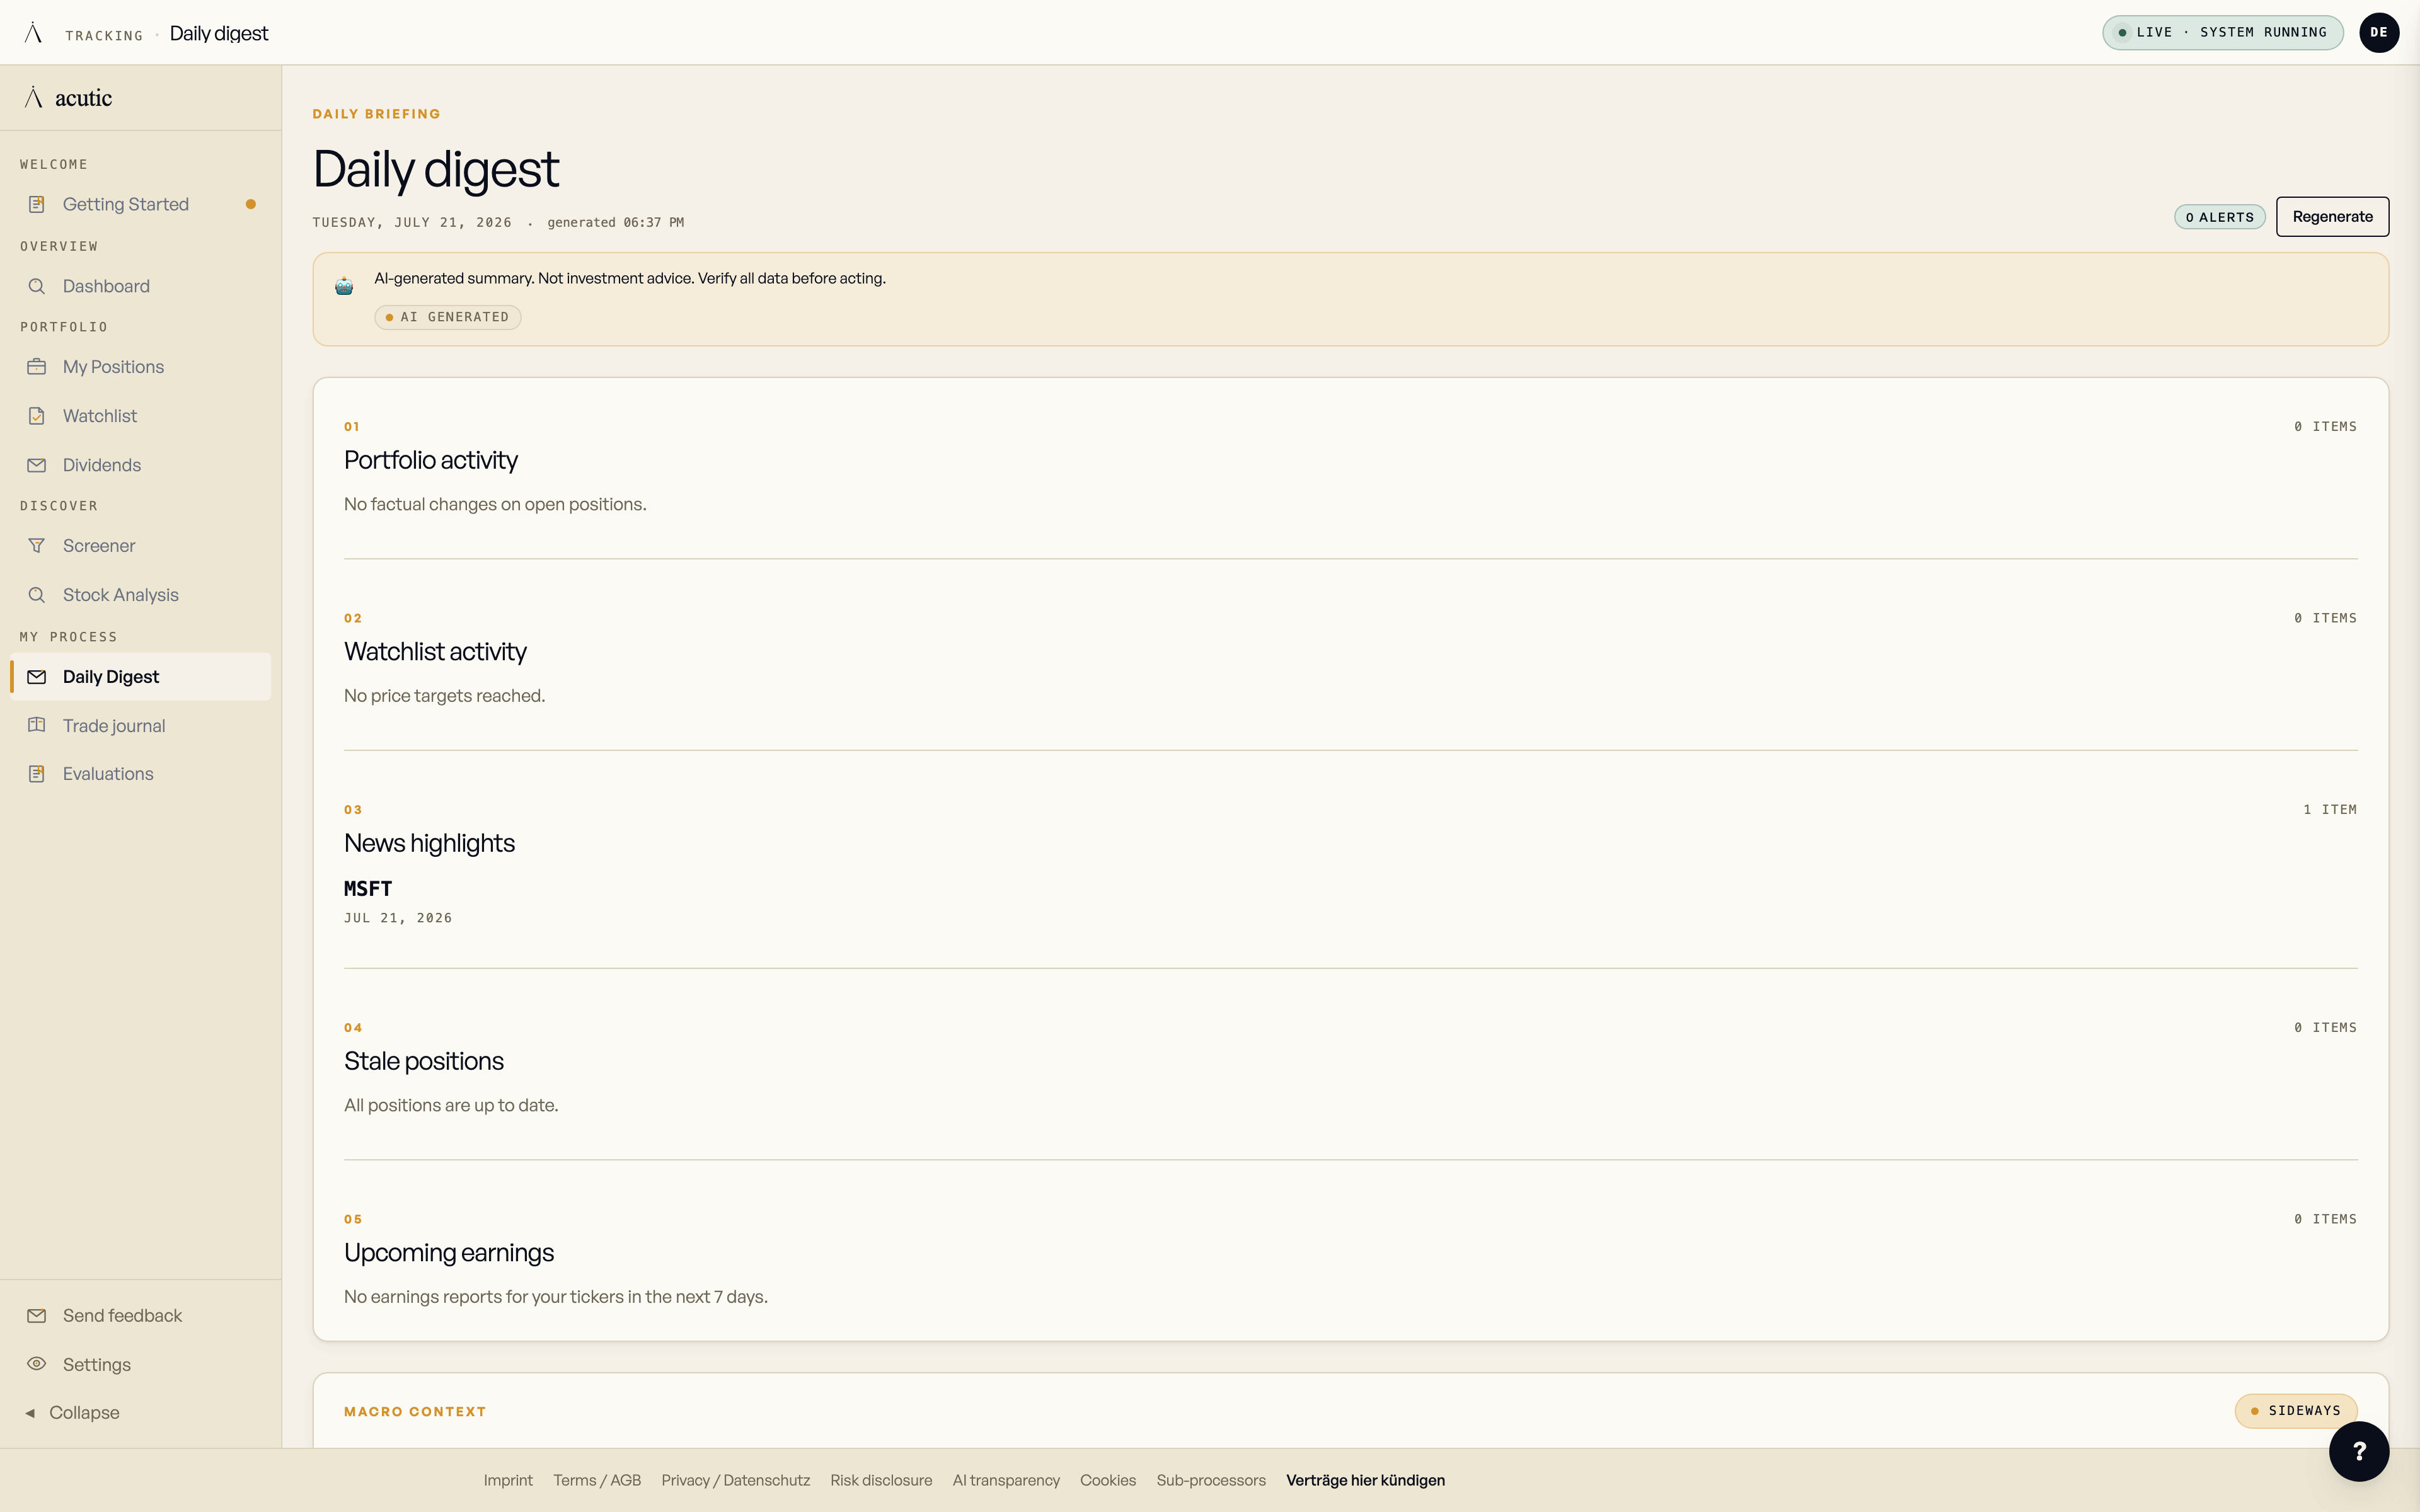Open Dashboard from the sidebar
The width and height of the screenshot is (2420, 1512).
140,286
